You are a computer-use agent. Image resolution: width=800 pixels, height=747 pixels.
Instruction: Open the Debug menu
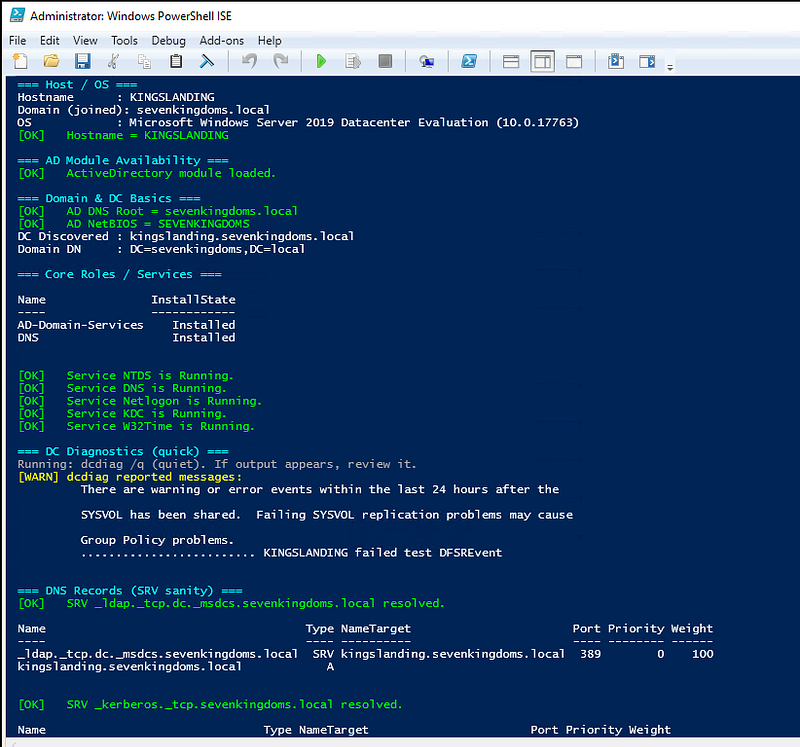point(168,40)
